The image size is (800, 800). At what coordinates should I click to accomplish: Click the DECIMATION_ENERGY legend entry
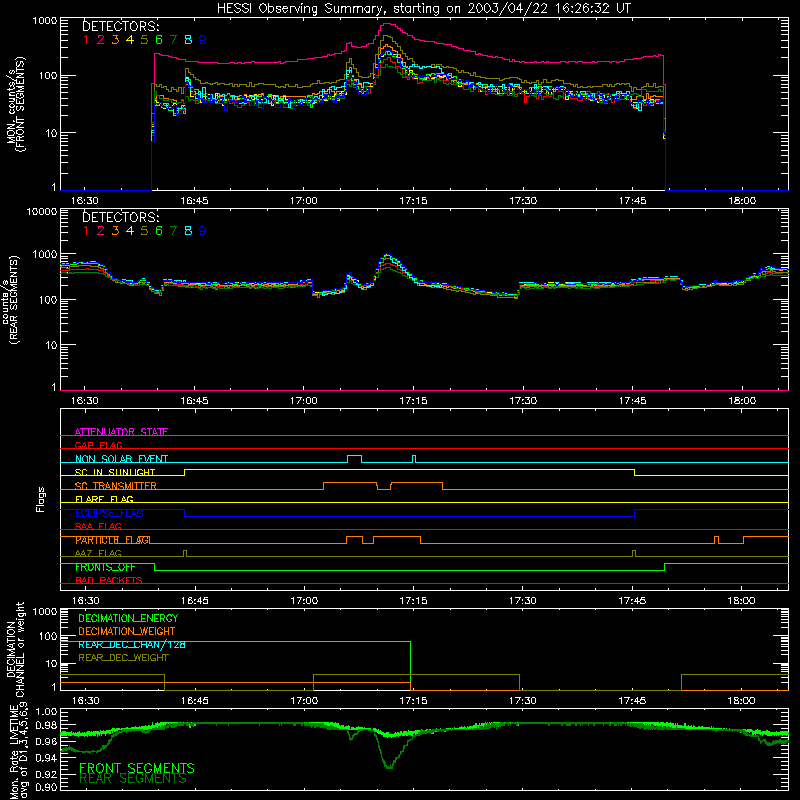(x=128, y=618)
